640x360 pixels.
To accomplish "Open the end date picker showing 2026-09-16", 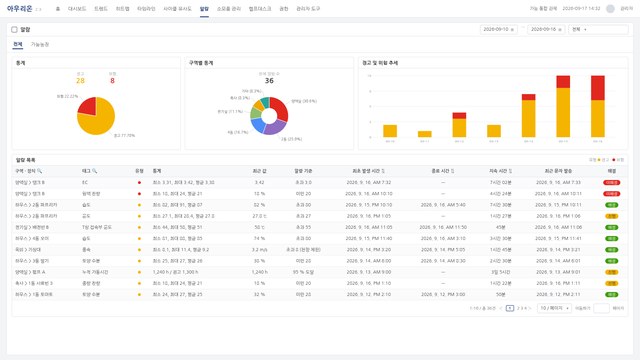I will coord(546,29).
